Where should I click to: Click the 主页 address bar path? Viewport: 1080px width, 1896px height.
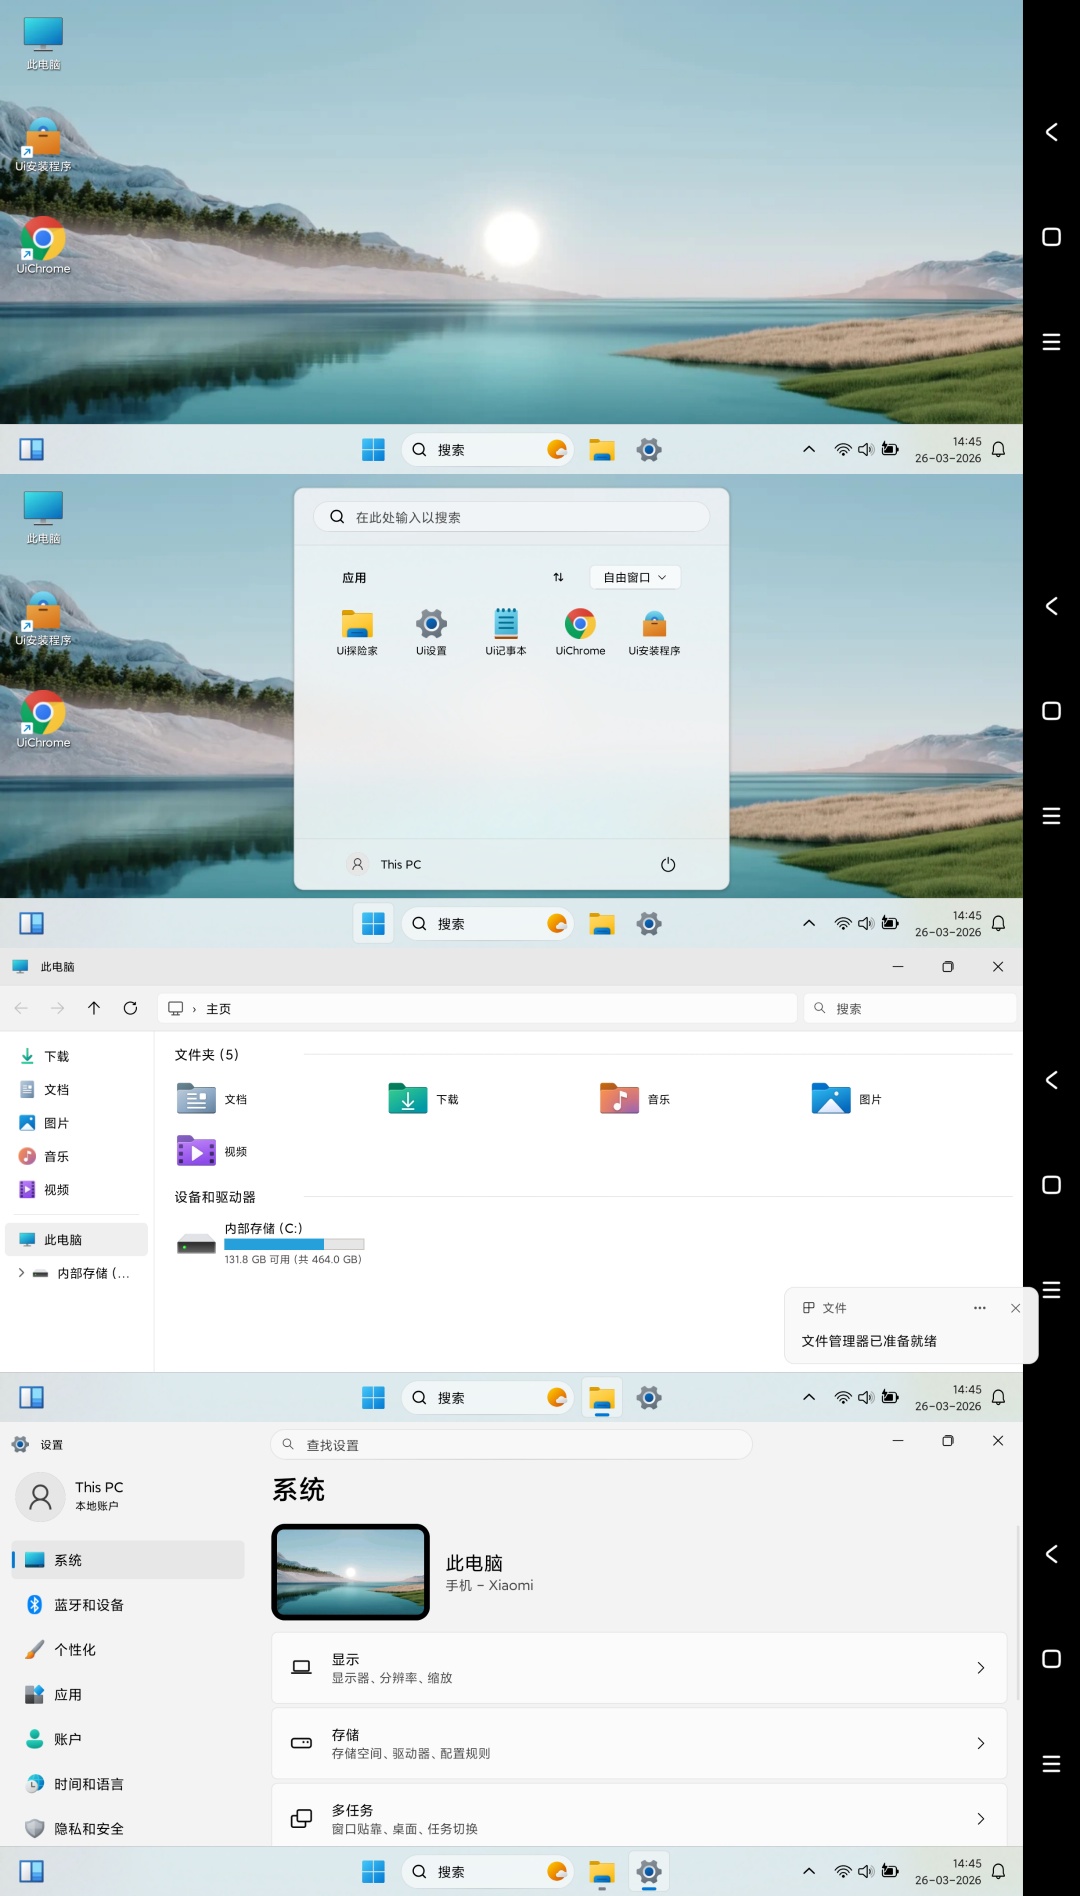(x=218, y=1009)
